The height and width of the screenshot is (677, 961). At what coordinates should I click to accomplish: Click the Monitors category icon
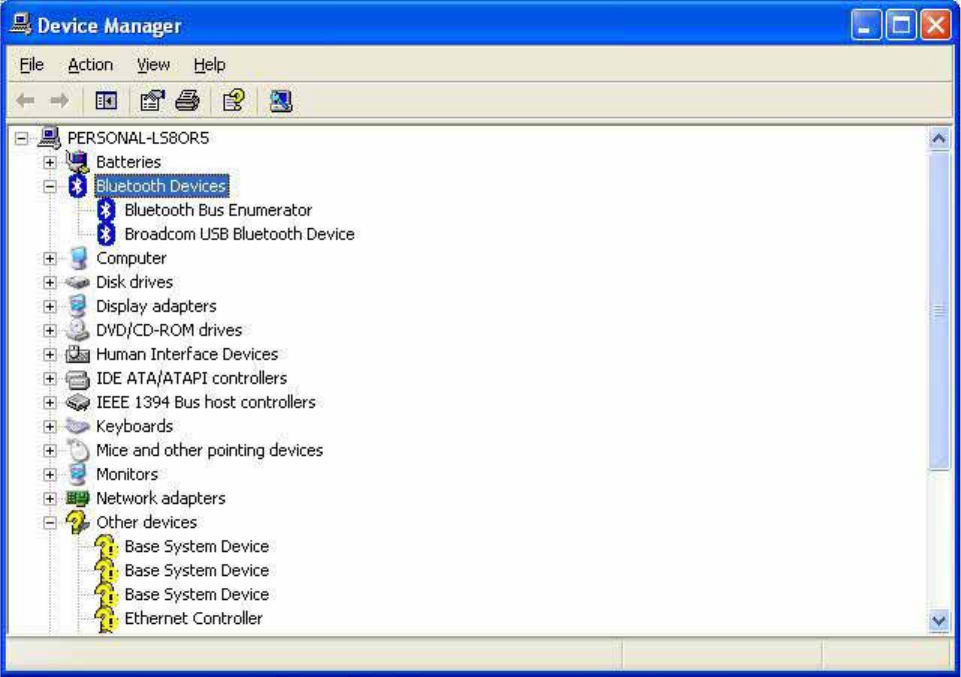coord(77,474)
